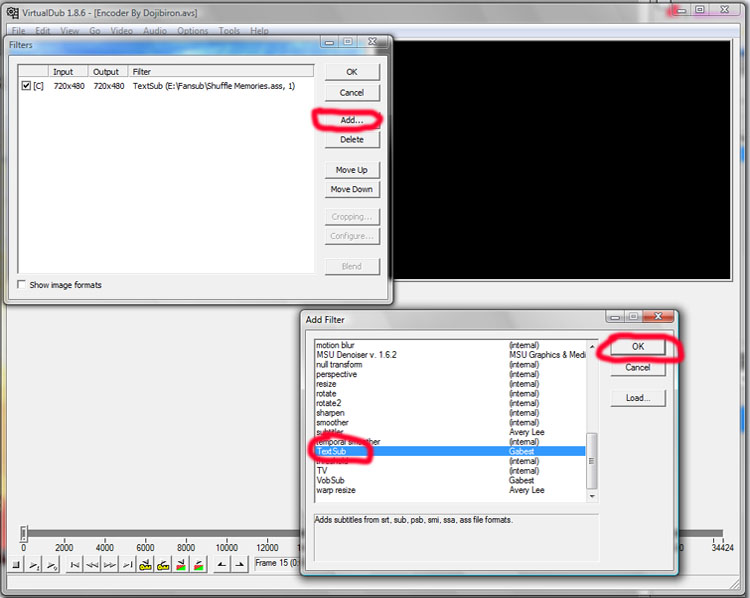Set the mark-in selection start icon

pyautogui.click(x=221, y=565)
